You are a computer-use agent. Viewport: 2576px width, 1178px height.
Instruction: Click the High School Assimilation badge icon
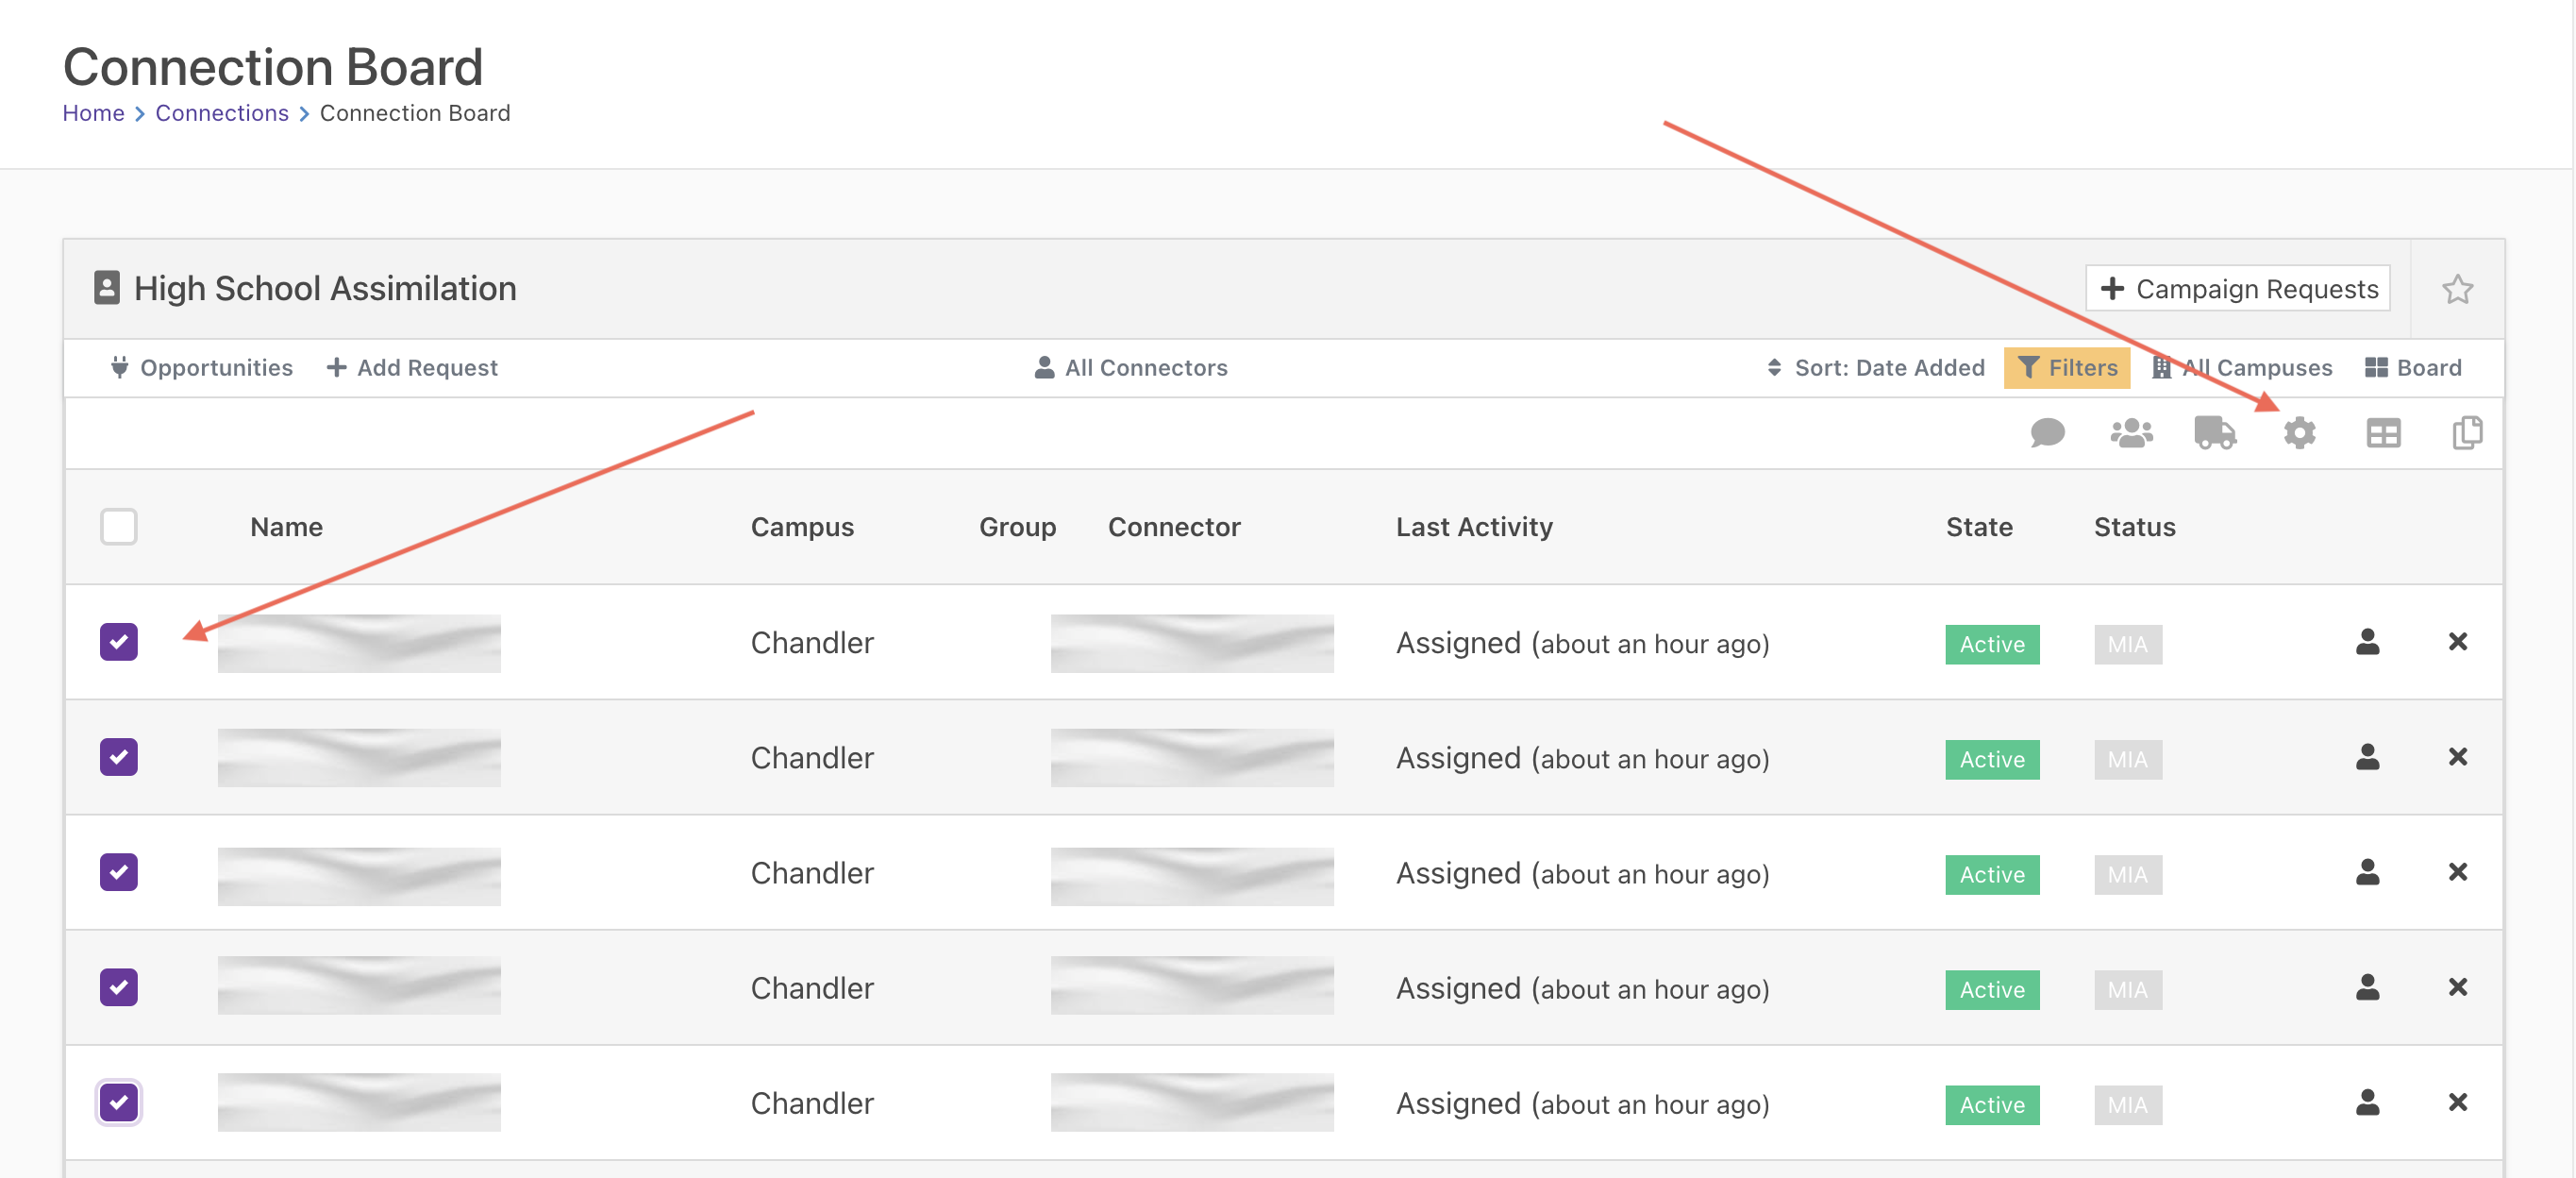coord(106,288)
